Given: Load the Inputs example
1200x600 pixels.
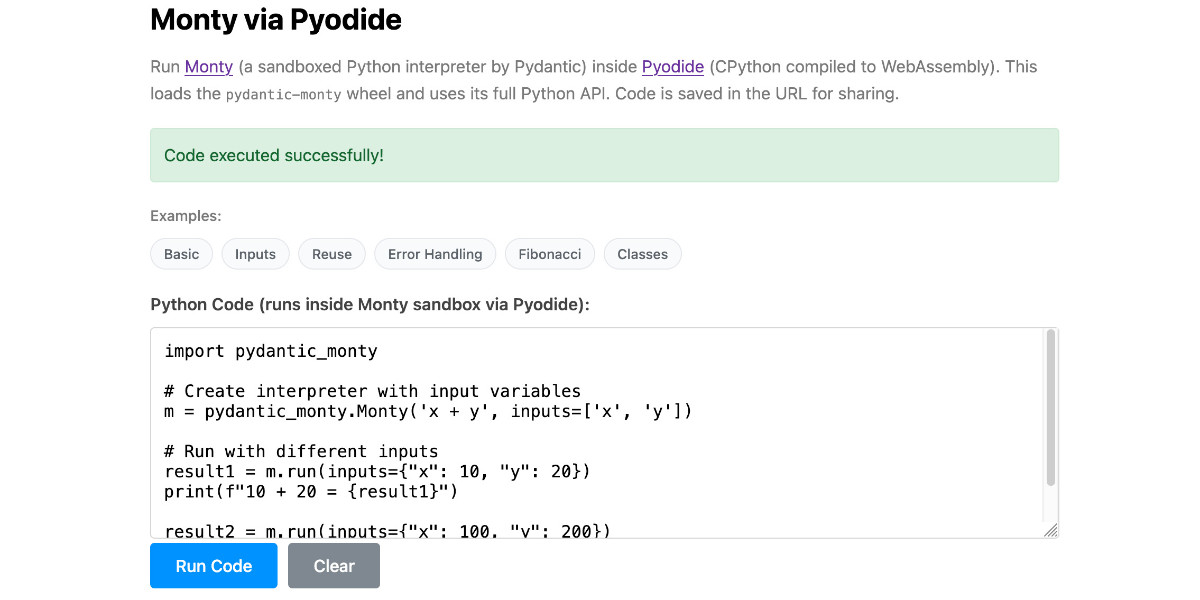Looking at the screenshot, I should tap(255, 254).
